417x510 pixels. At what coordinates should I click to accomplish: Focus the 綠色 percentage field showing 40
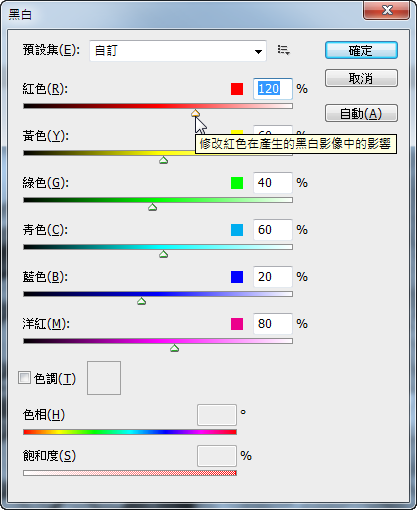point(273,183)
